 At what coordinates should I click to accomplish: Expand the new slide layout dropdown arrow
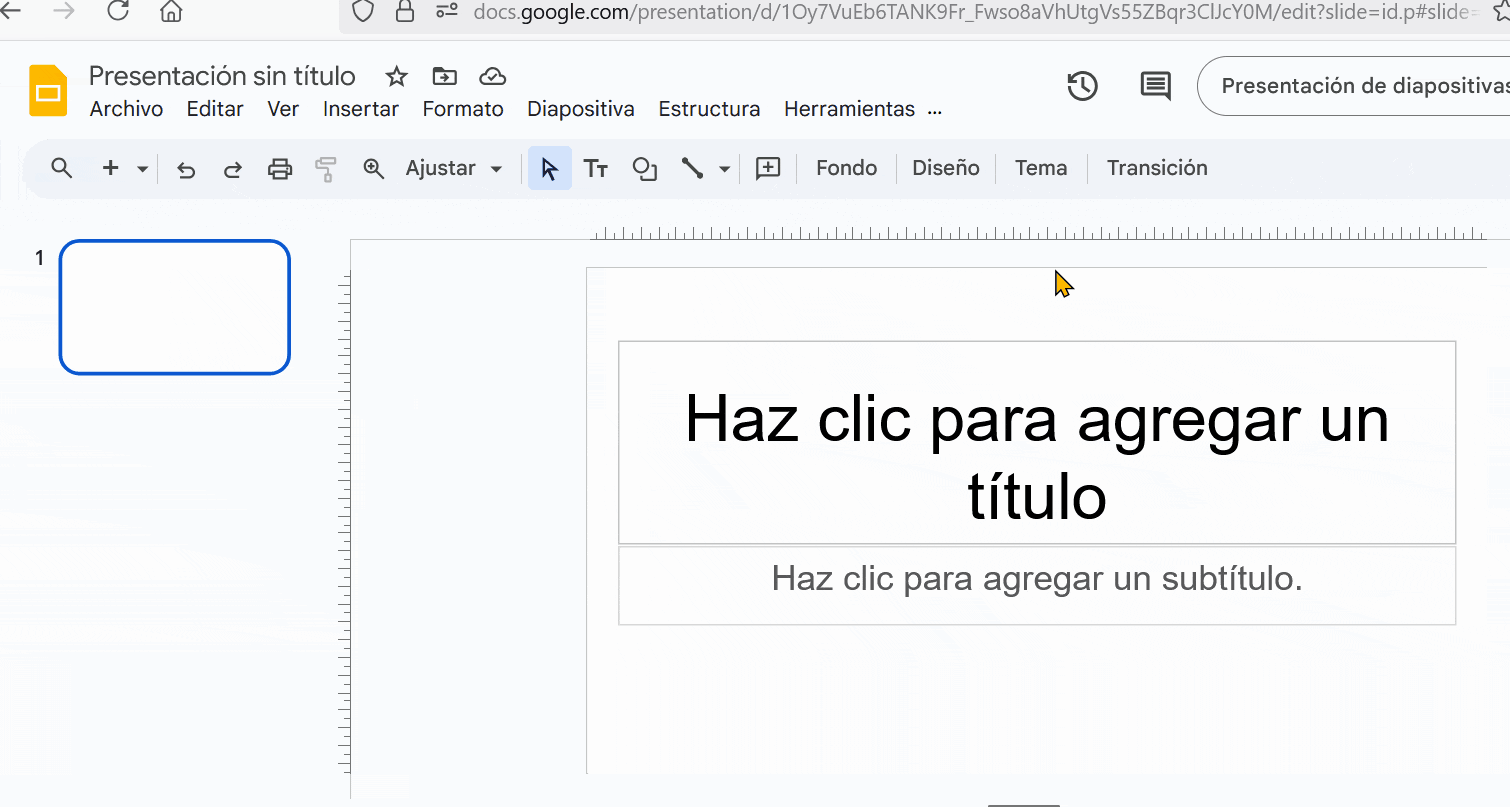tap(142, 169)
